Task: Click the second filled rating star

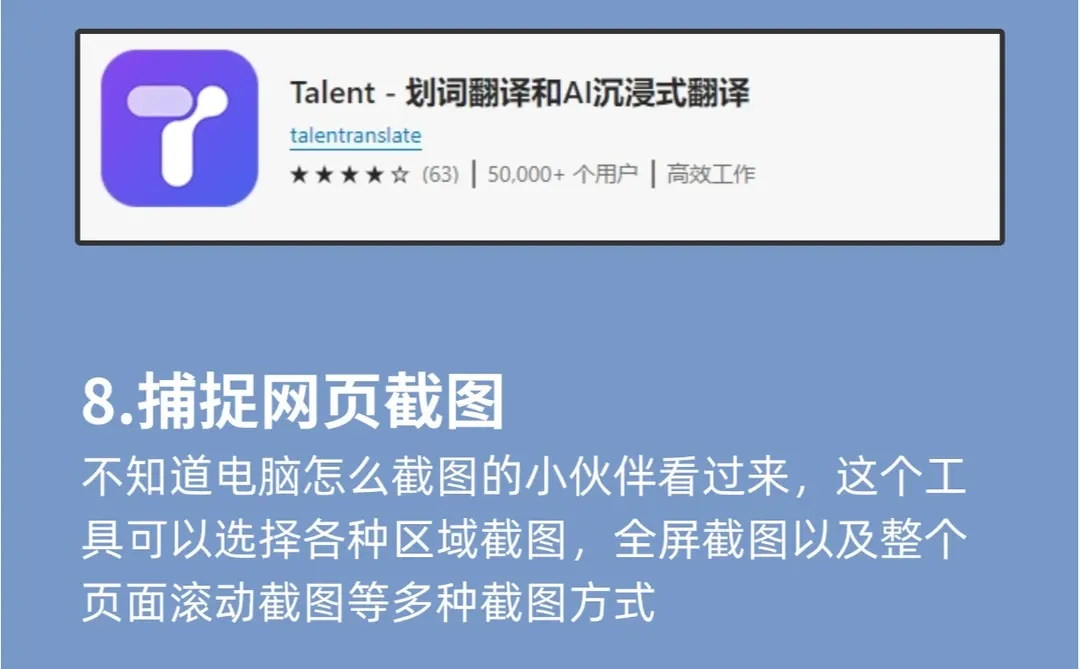Action: point(324,174)
